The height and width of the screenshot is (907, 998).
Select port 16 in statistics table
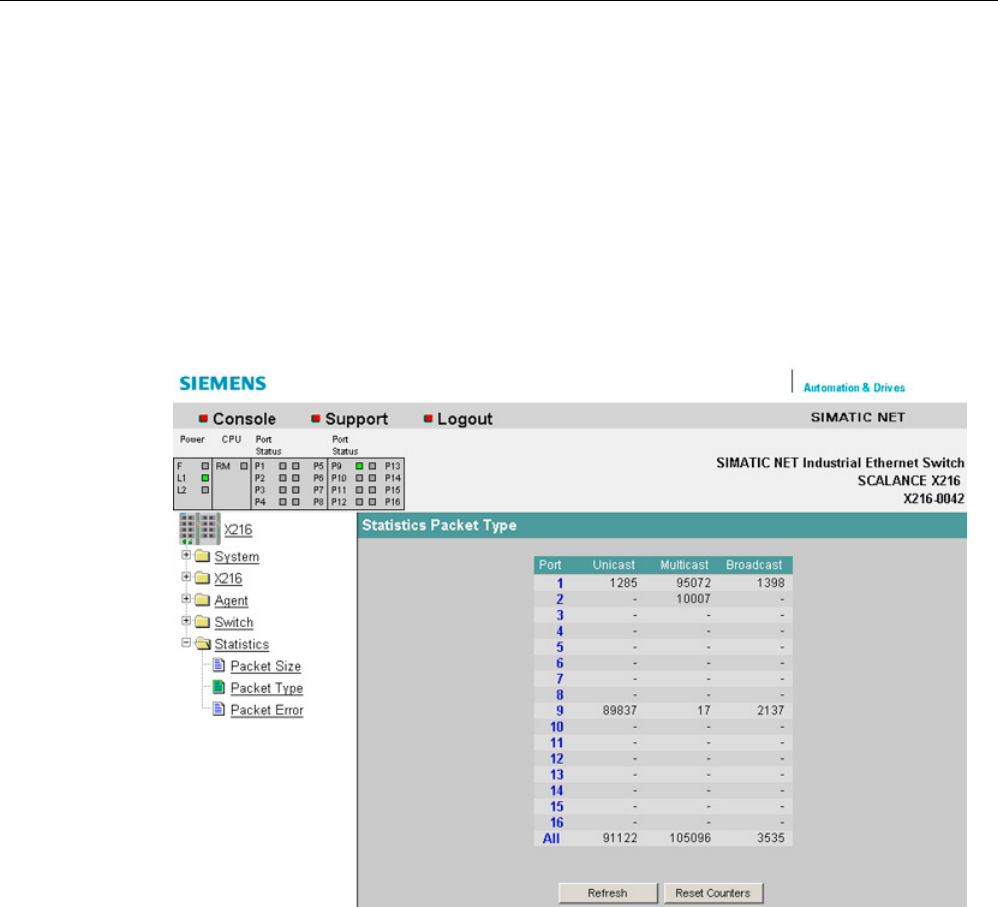(x=557, y=822)
